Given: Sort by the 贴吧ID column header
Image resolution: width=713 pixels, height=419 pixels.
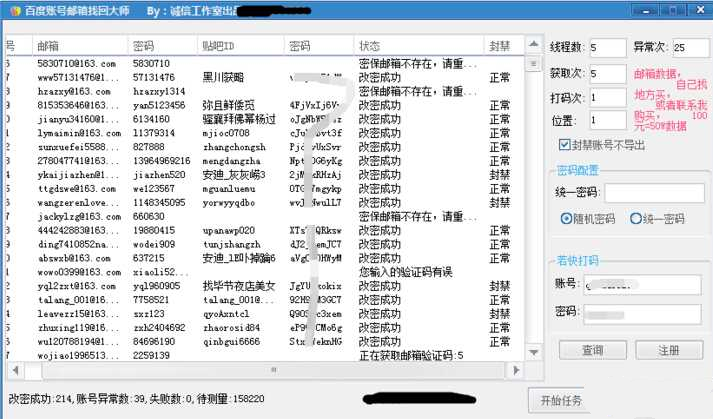Looking at the screenshot, I should coord(241,46).
